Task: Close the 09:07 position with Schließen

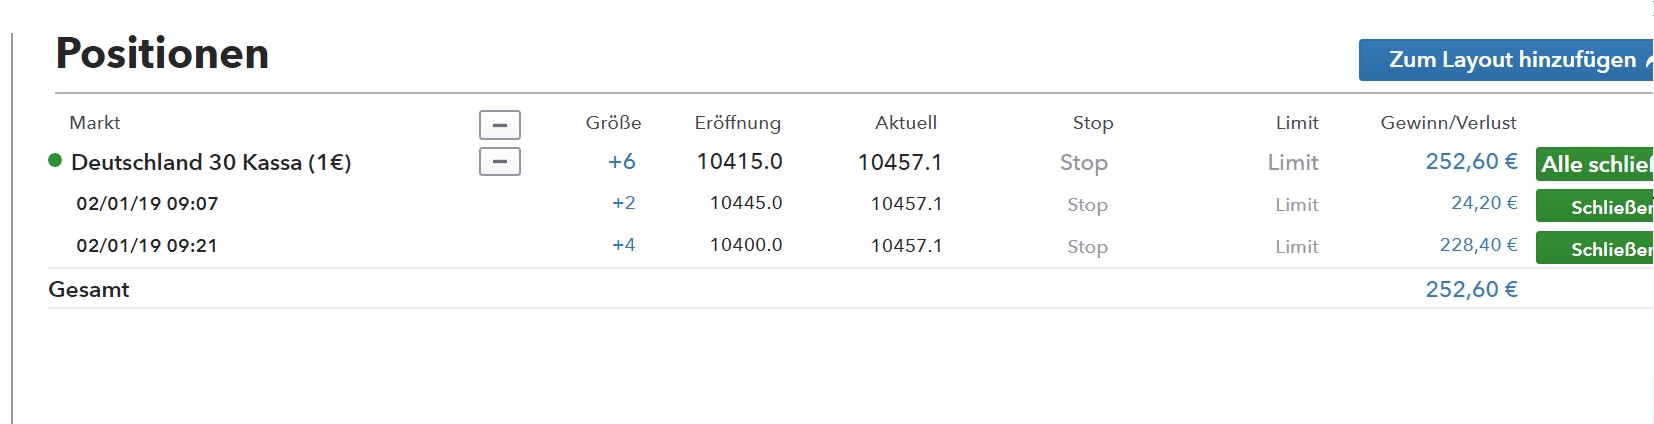Action: click(1594, 207)
